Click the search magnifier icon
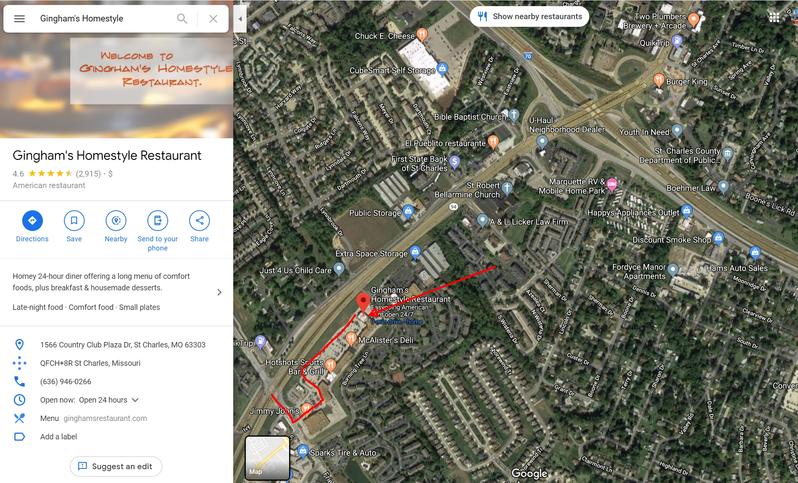 pyautogui.click(x=182, y=19)
